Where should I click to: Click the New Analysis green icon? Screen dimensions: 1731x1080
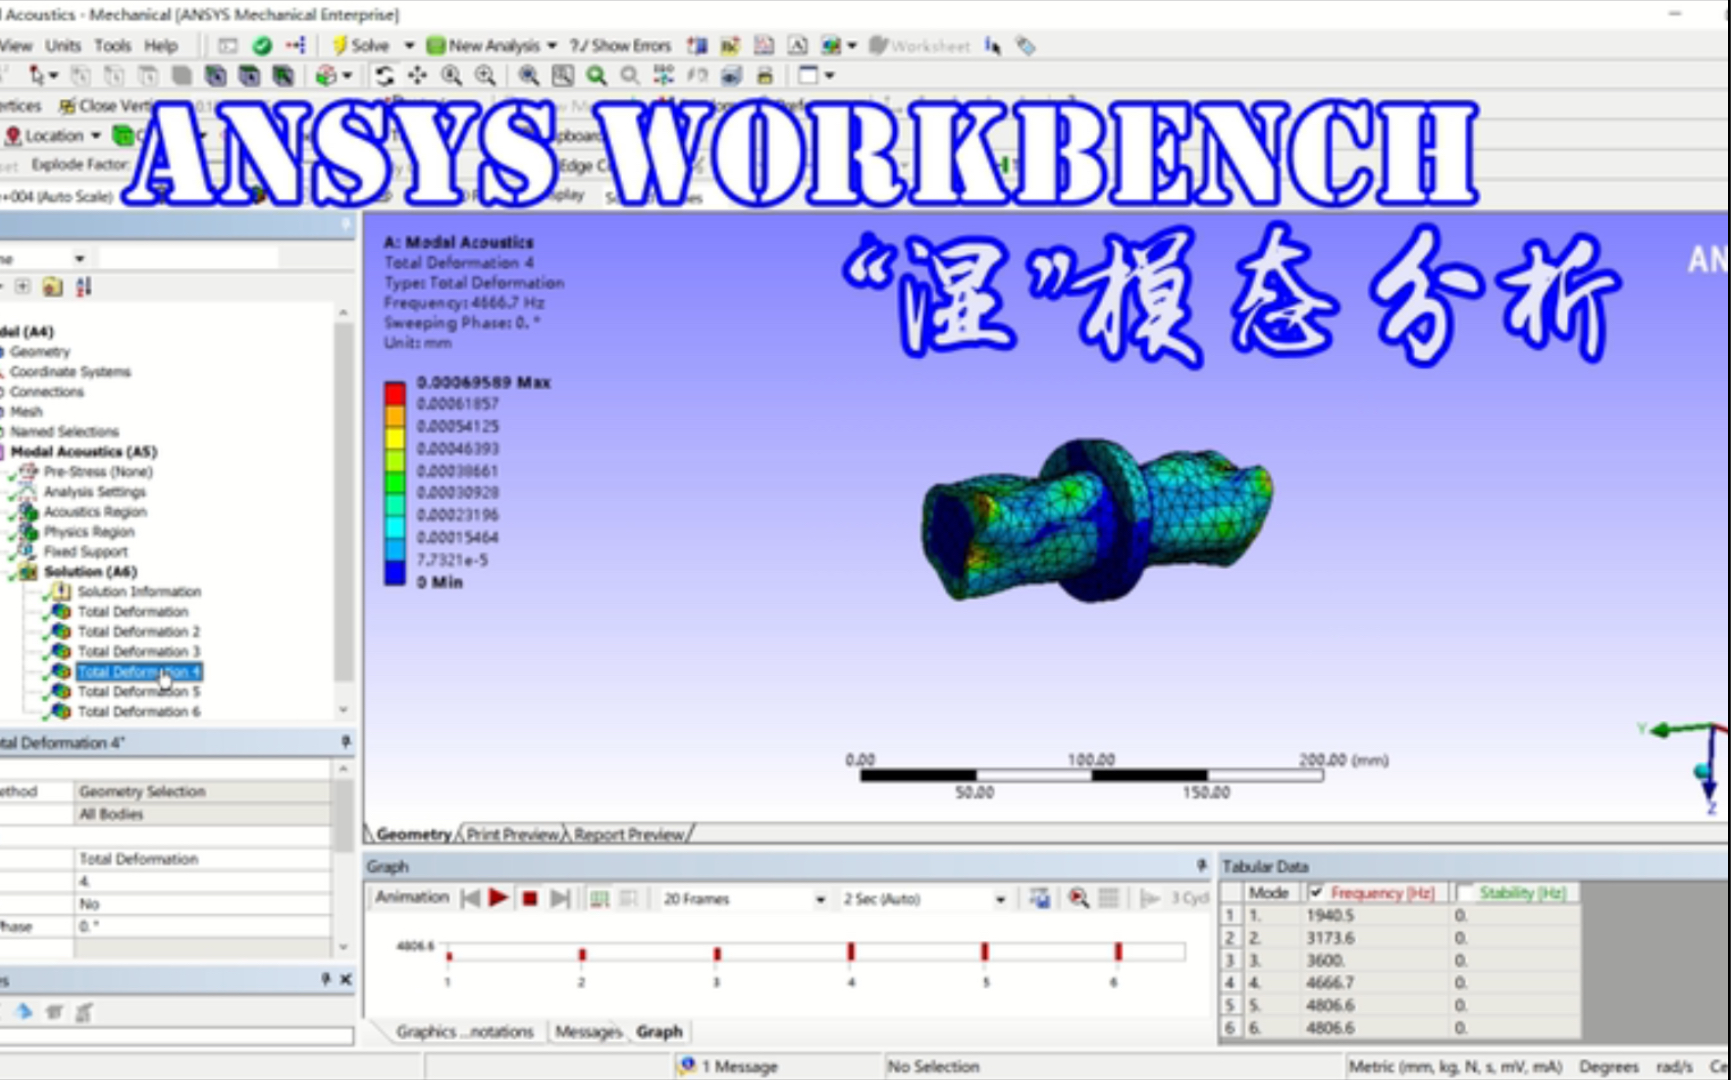pyautogui.click(x=435, y=45)
